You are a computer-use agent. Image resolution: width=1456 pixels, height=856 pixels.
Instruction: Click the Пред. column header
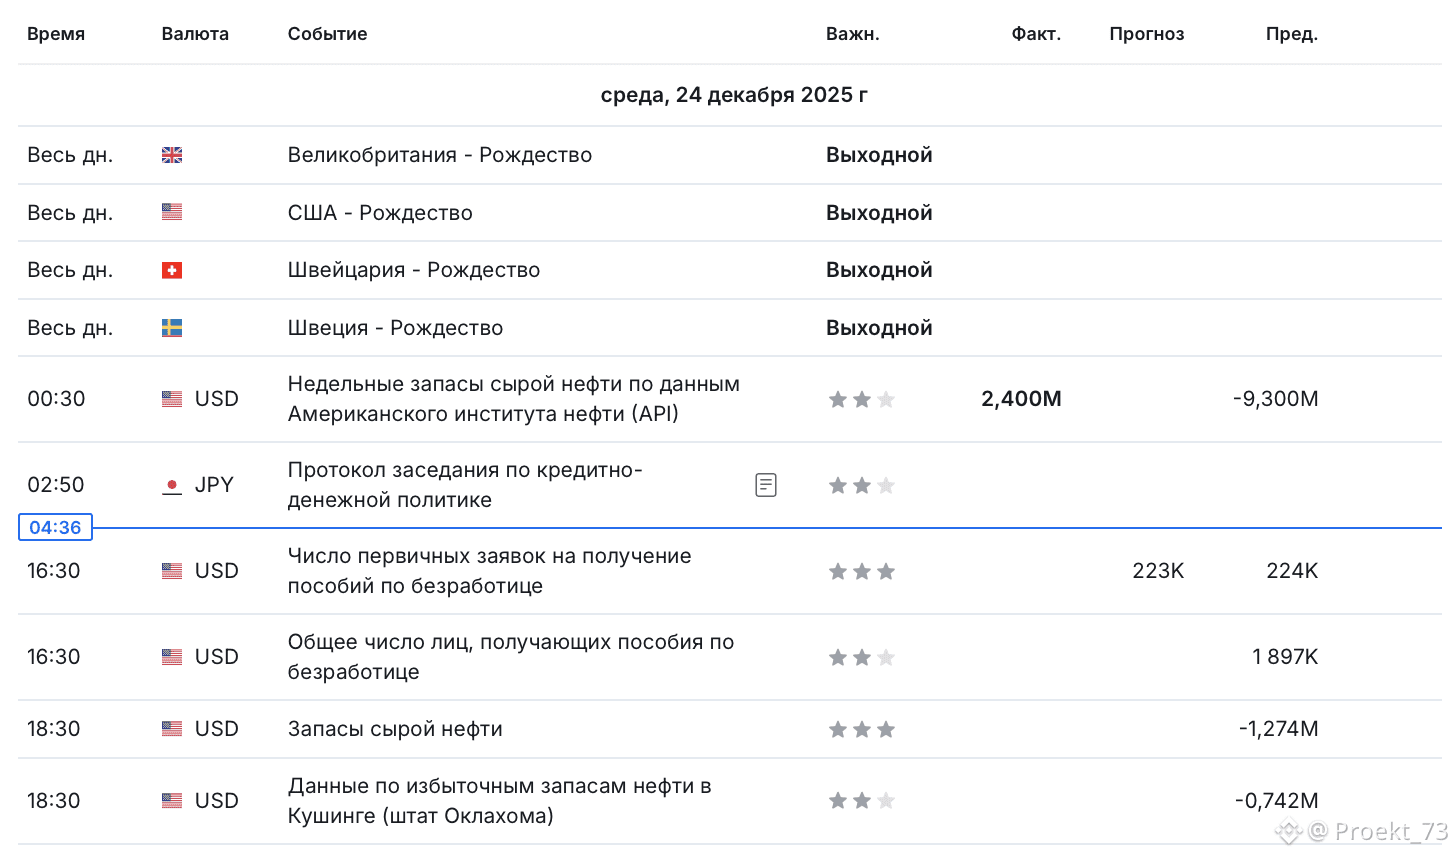1292,34
